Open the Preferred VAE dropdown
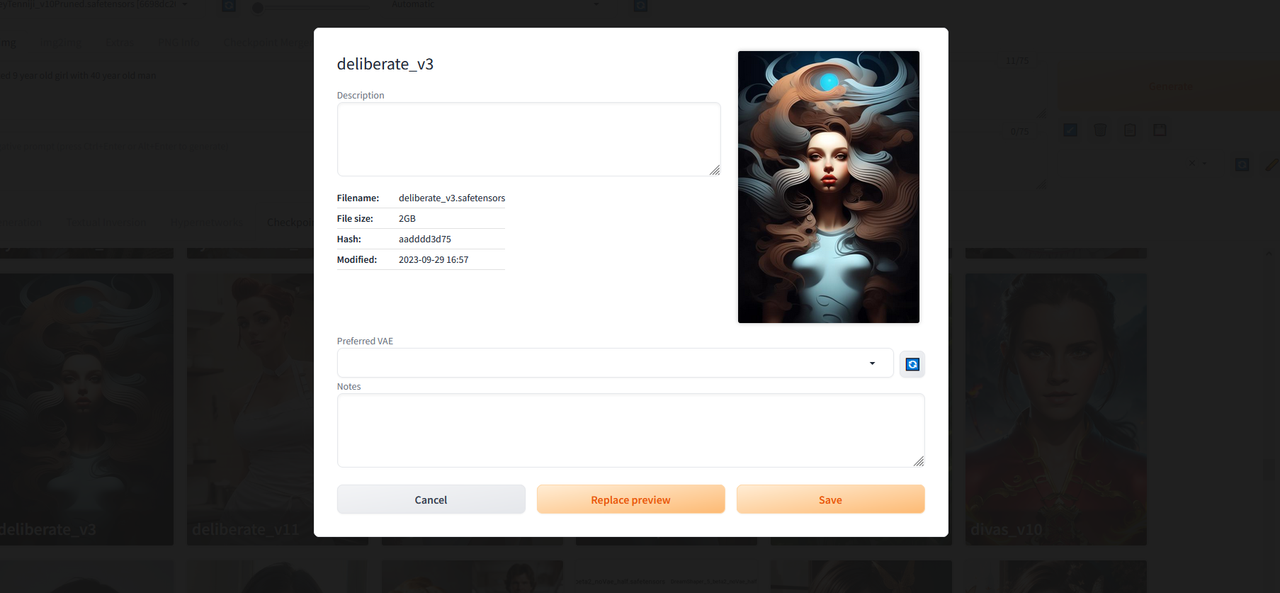 pos(615,363)
